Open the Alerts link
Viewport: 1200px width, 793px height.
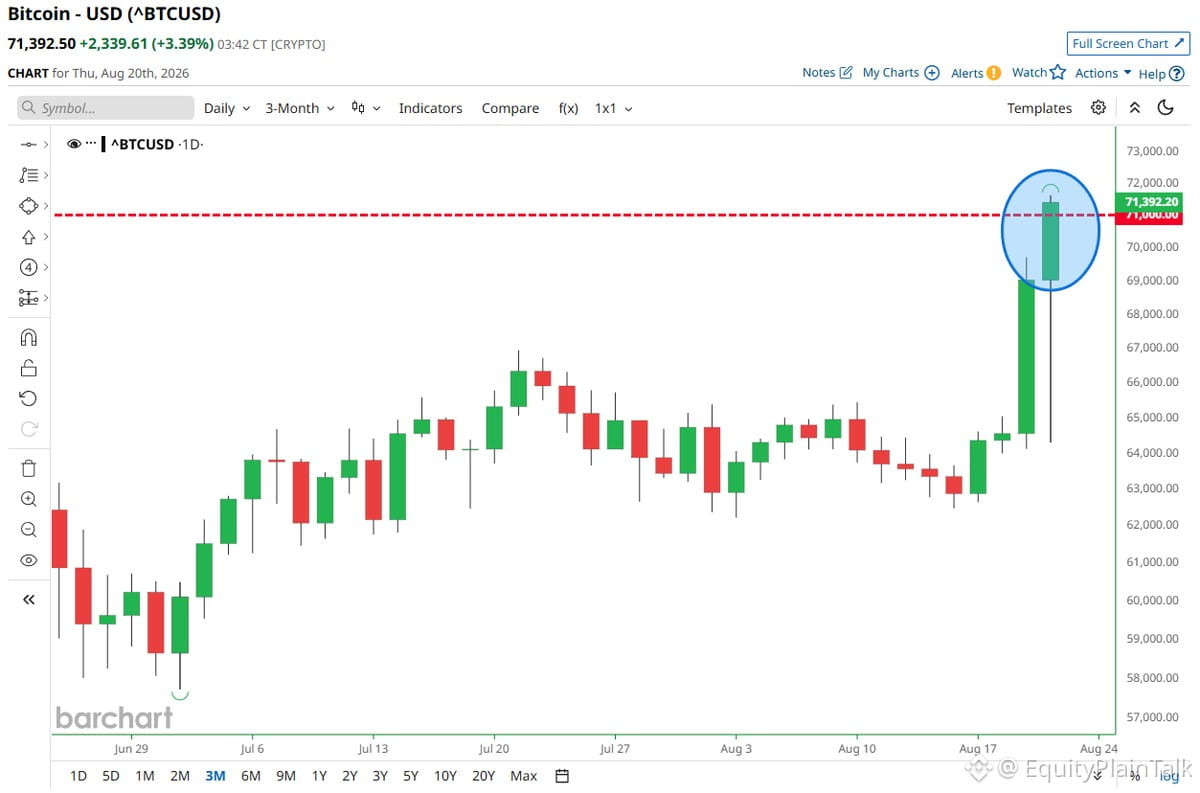pyautogui.click(x=976, y=73)
